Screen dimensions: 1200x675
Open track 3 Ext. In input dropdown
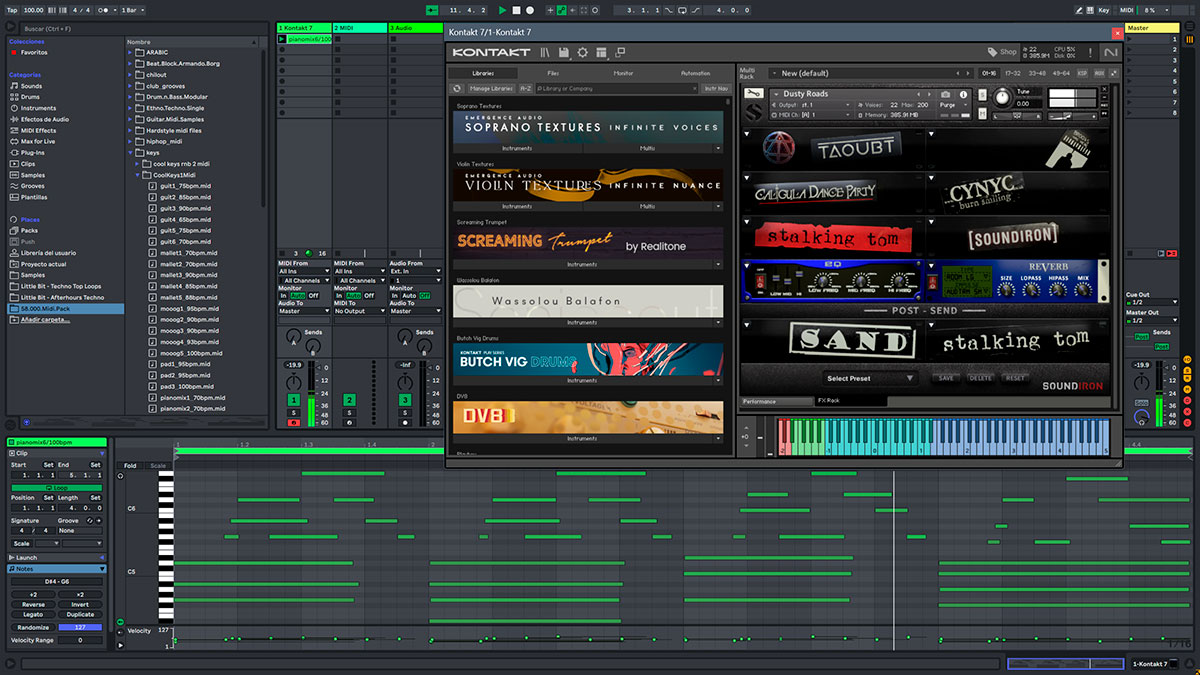[x=416, y=271]
